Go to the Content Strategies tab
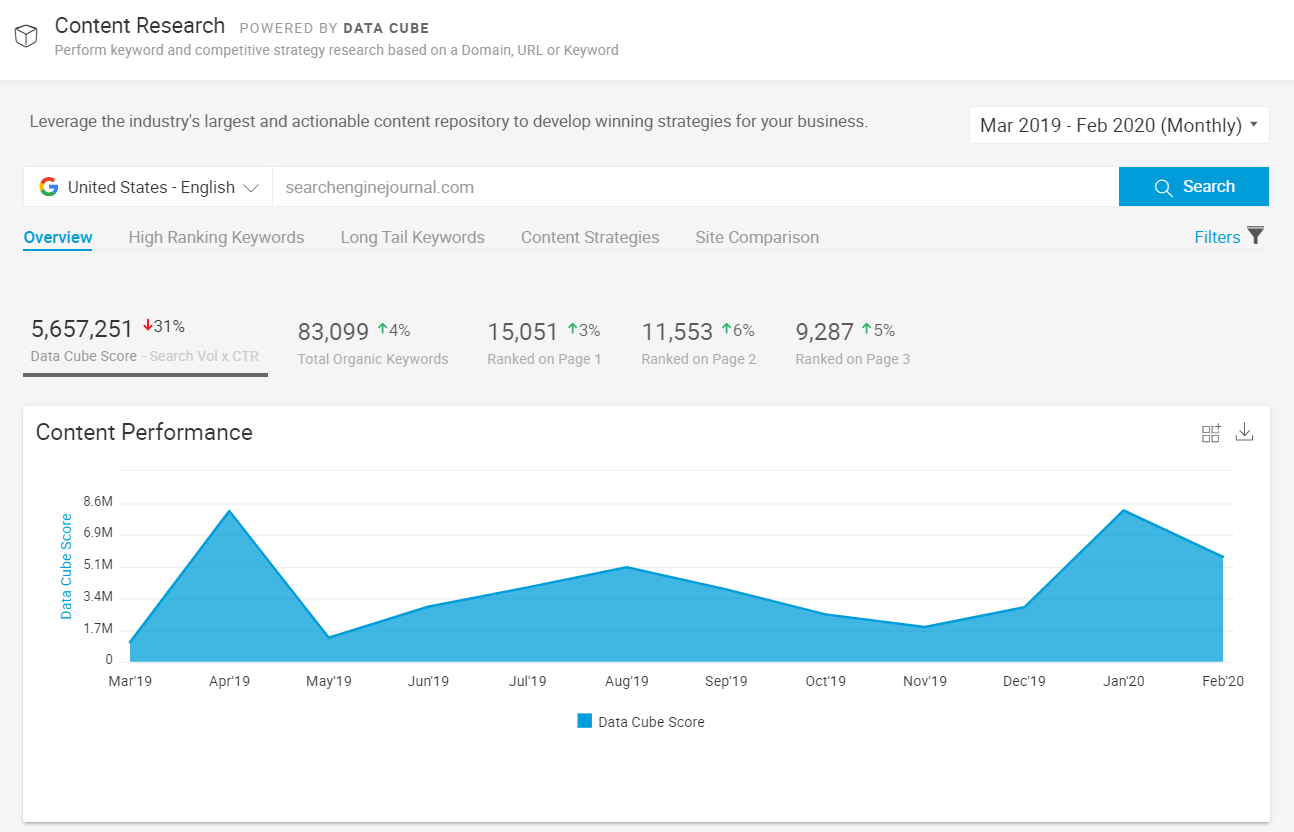 pos(590,237)
